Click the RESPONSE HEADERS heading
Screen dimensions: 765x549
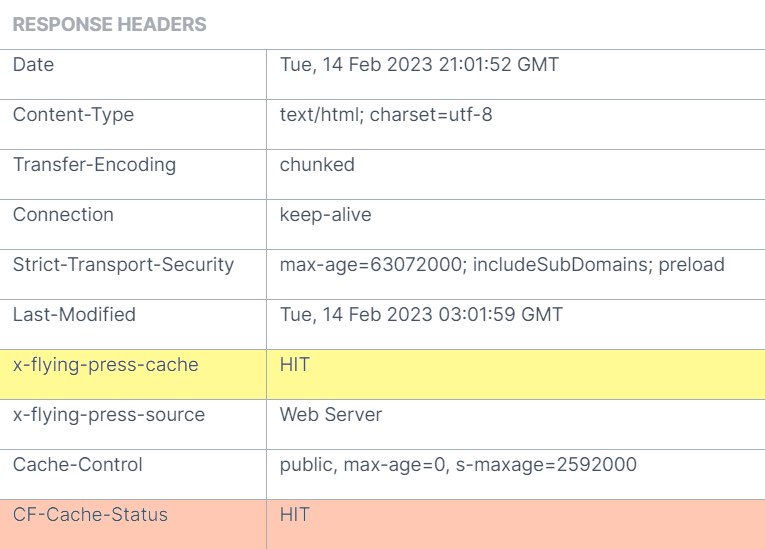(x=109, y=24)
